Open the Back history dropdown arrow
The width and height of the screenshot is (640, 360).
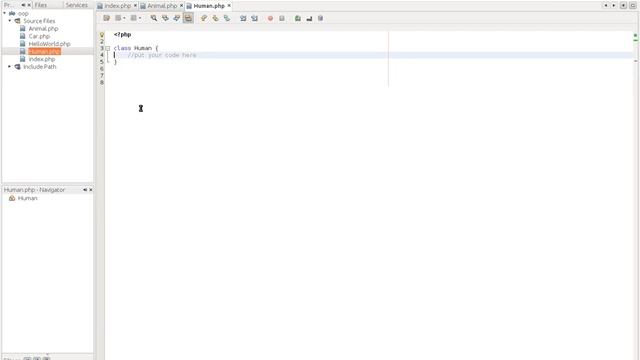click(124, 18)
